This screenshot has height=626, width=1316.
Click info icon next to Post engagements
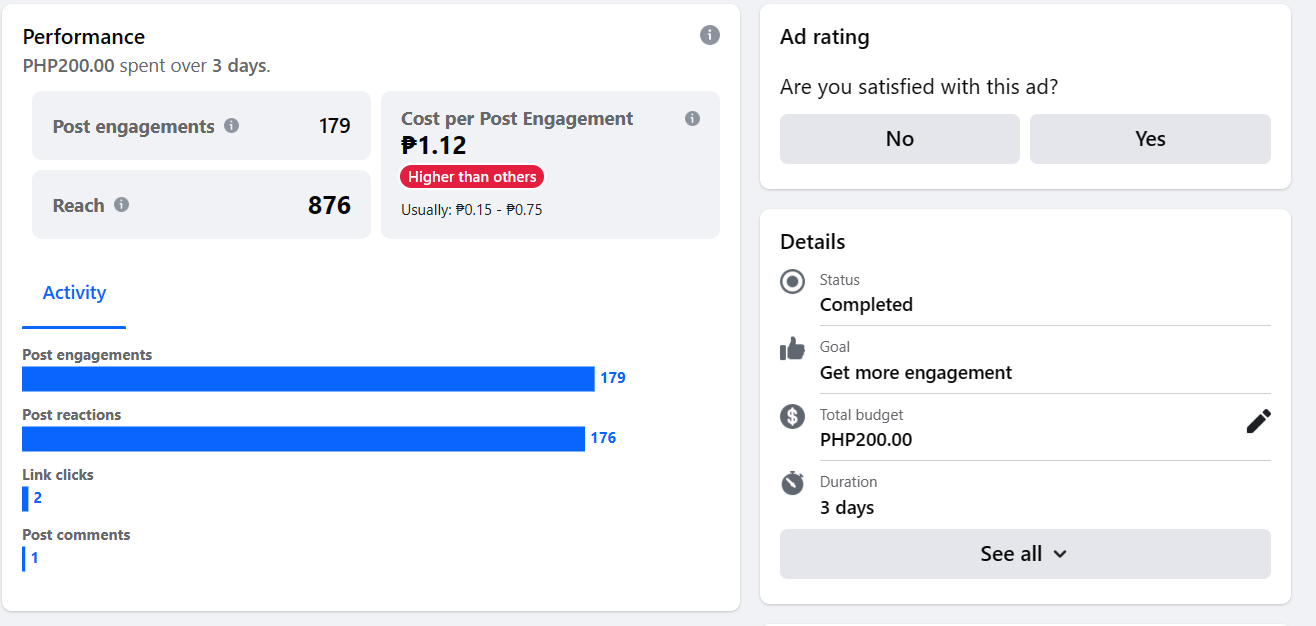[232, 126]
